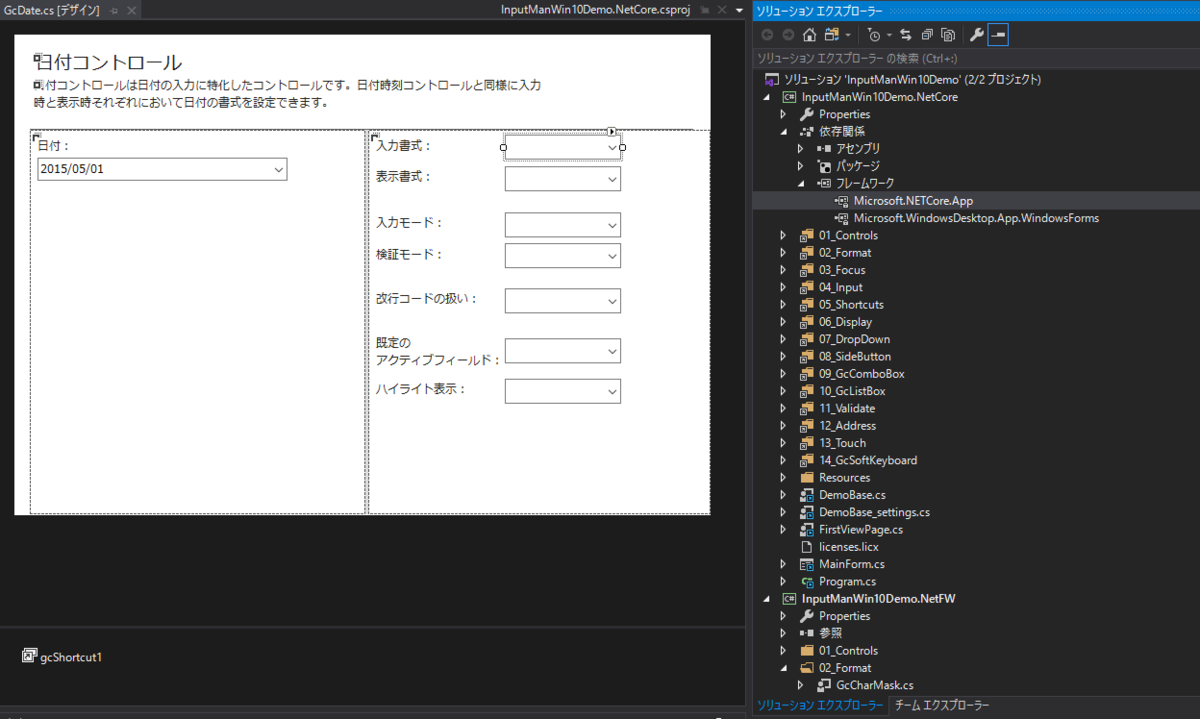The image size is (1200, 719).
Task: Click the Resources folder icon
Action: (x=807, y=478)
